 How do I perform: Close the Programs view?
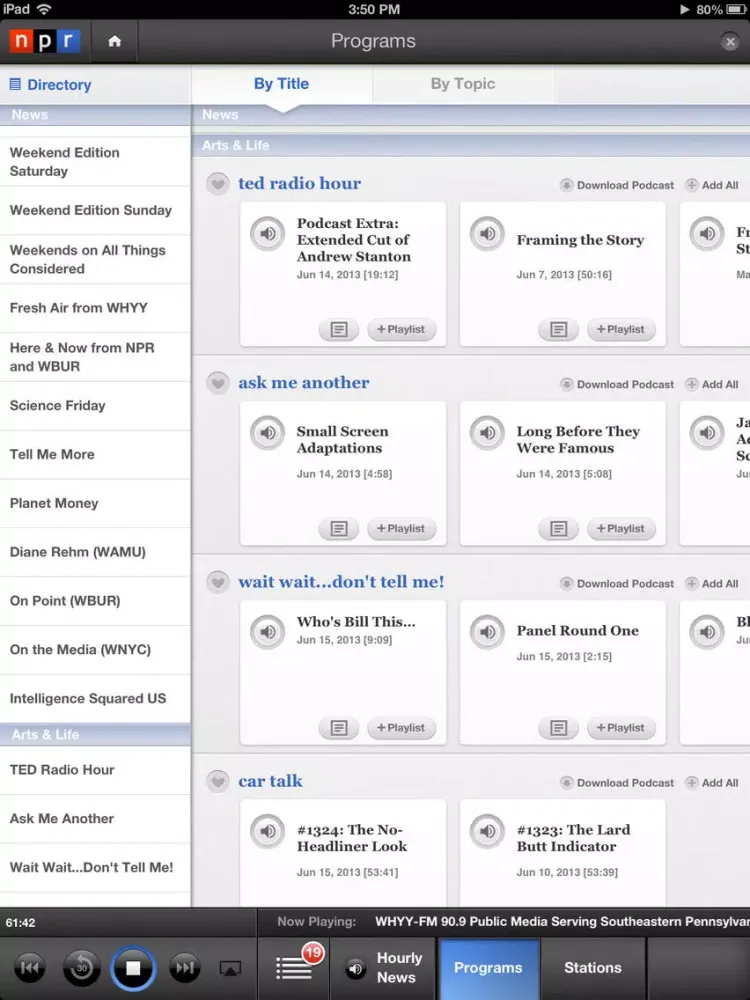click(730, 42)
